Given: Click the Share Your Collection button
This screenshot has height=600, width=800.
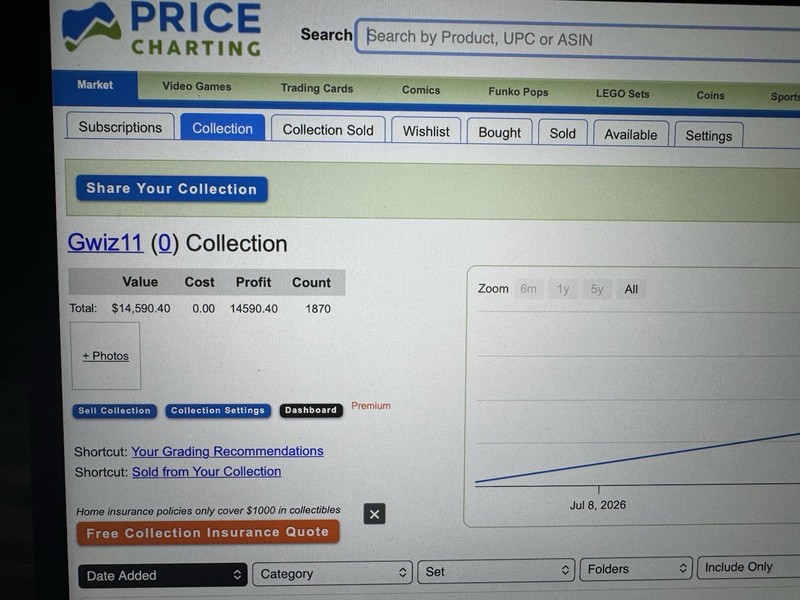Looking at the screenshot, I should tap(171, 189).
